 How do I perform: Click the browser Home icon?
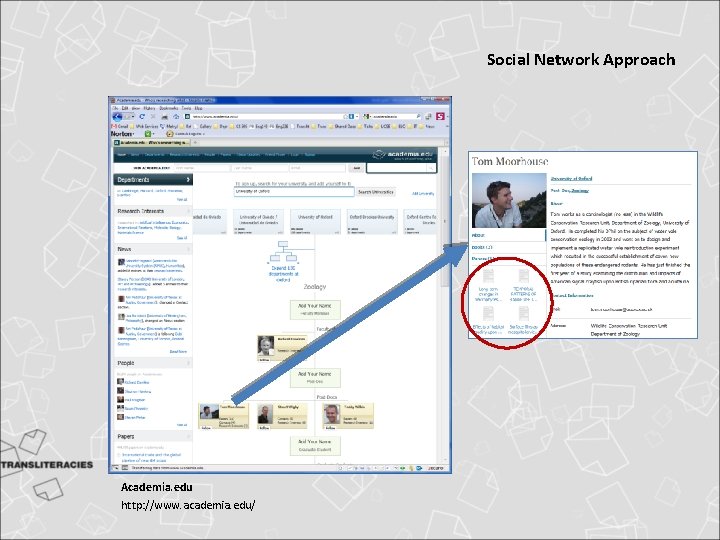pyautogui.click(x=176, y=117)
